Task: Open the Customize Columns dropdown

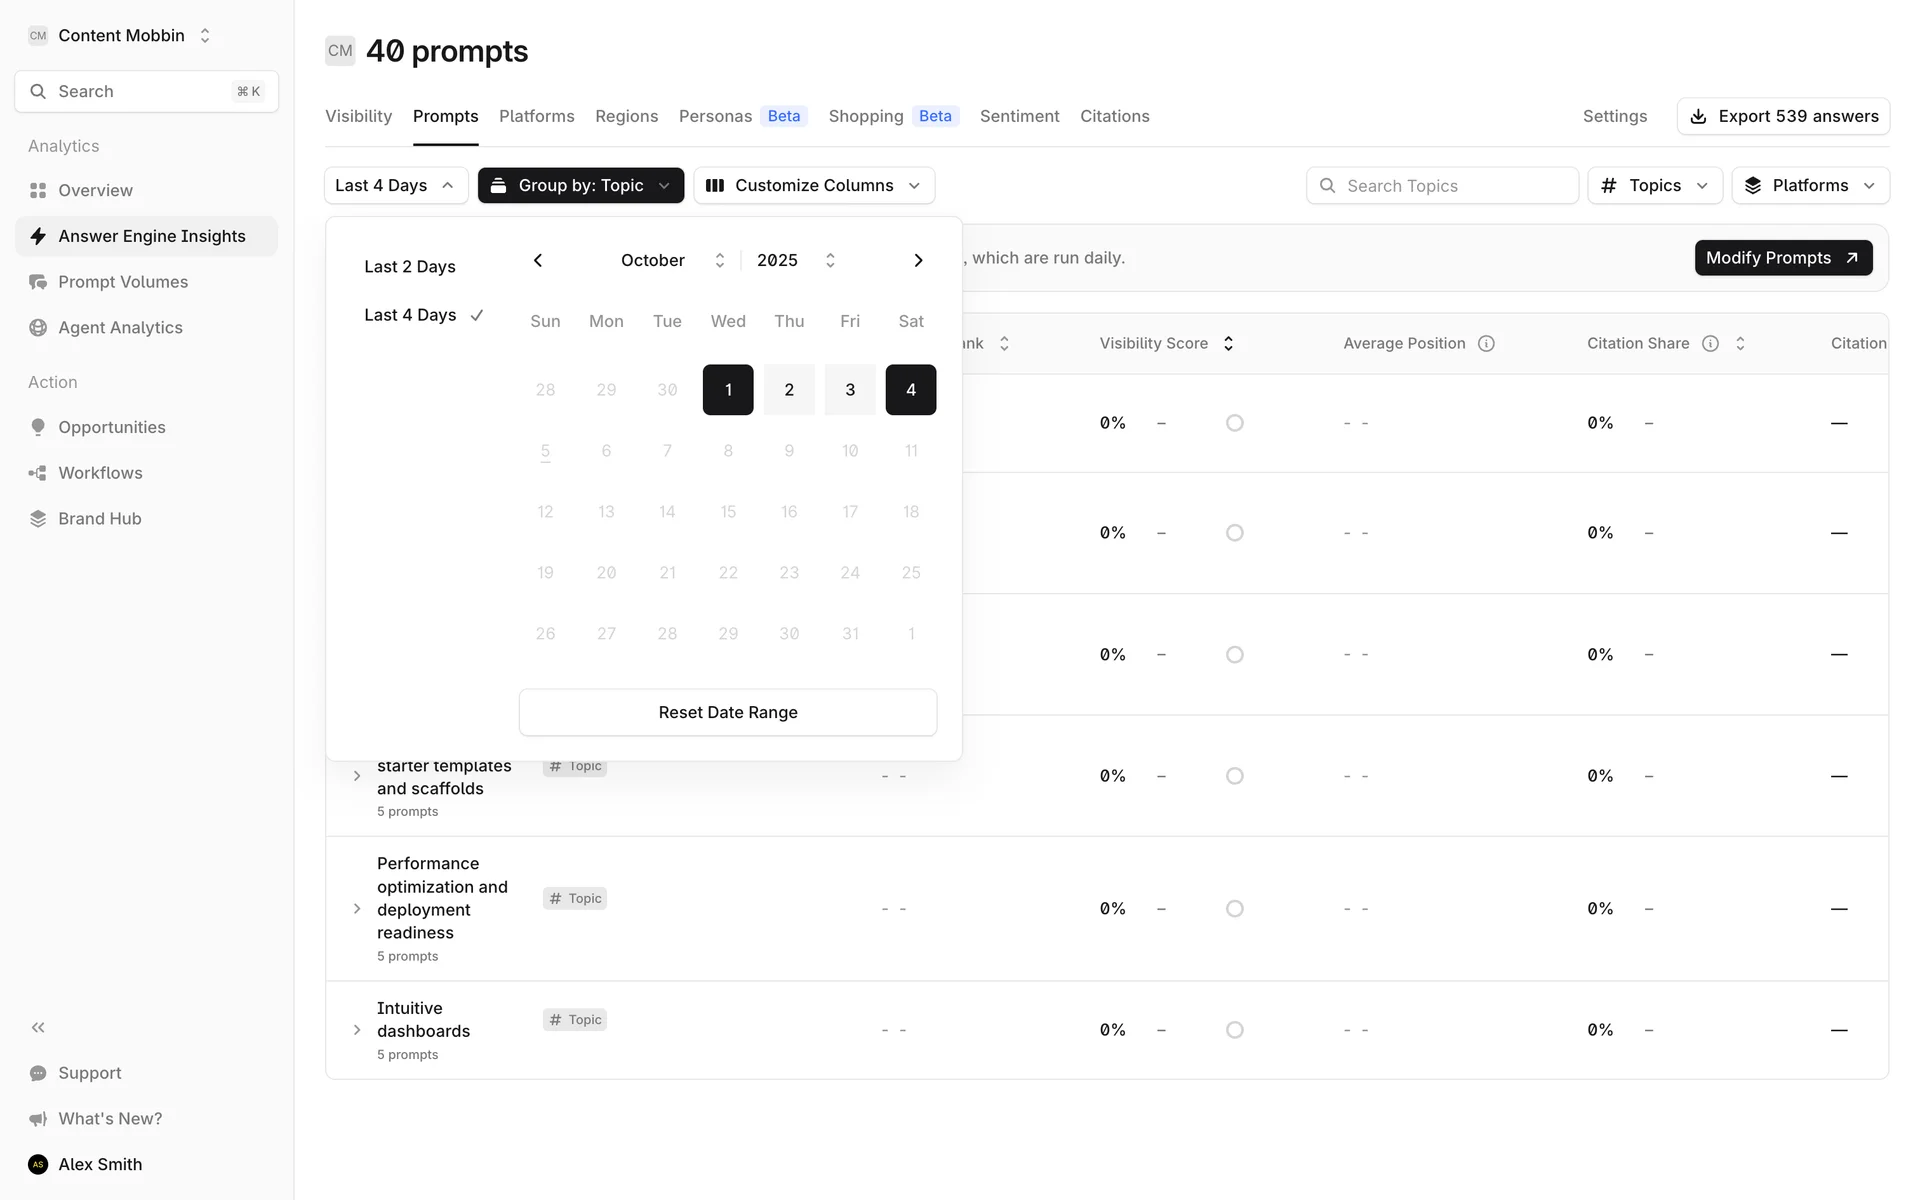Action: (814, 186)
